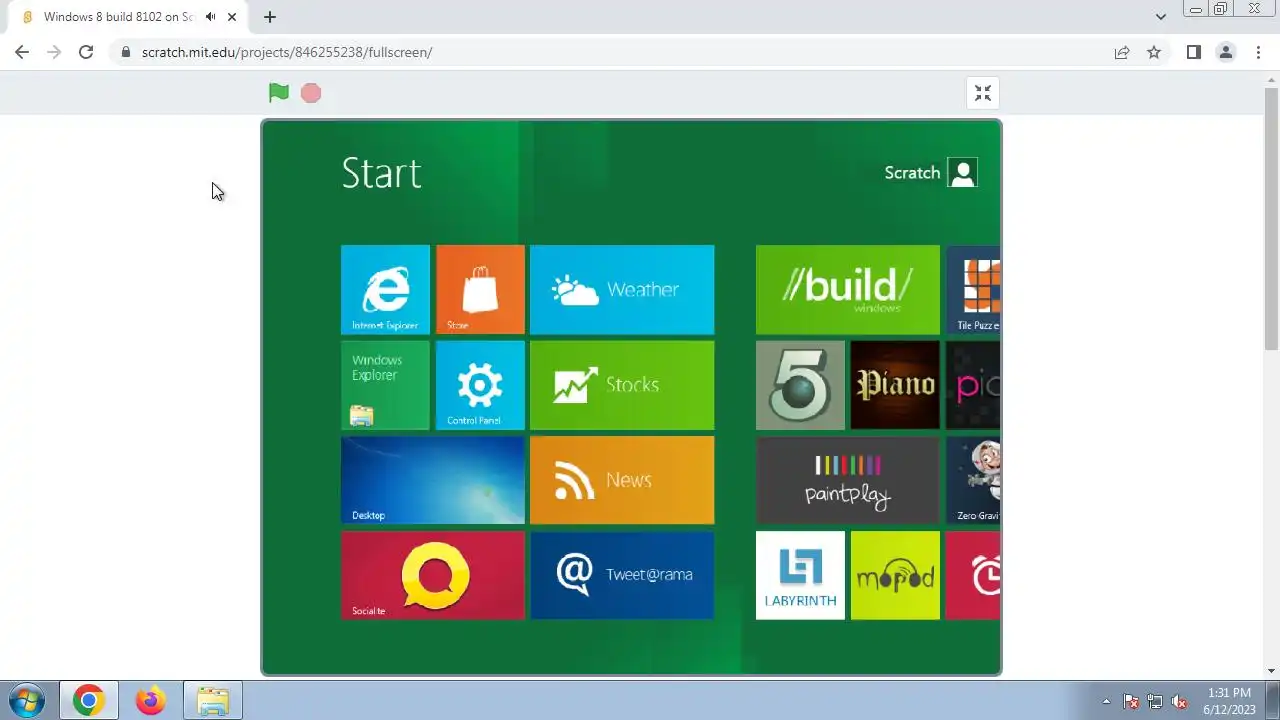Go back in browser history
This screenshot has height=720, width=1280.
22,52
